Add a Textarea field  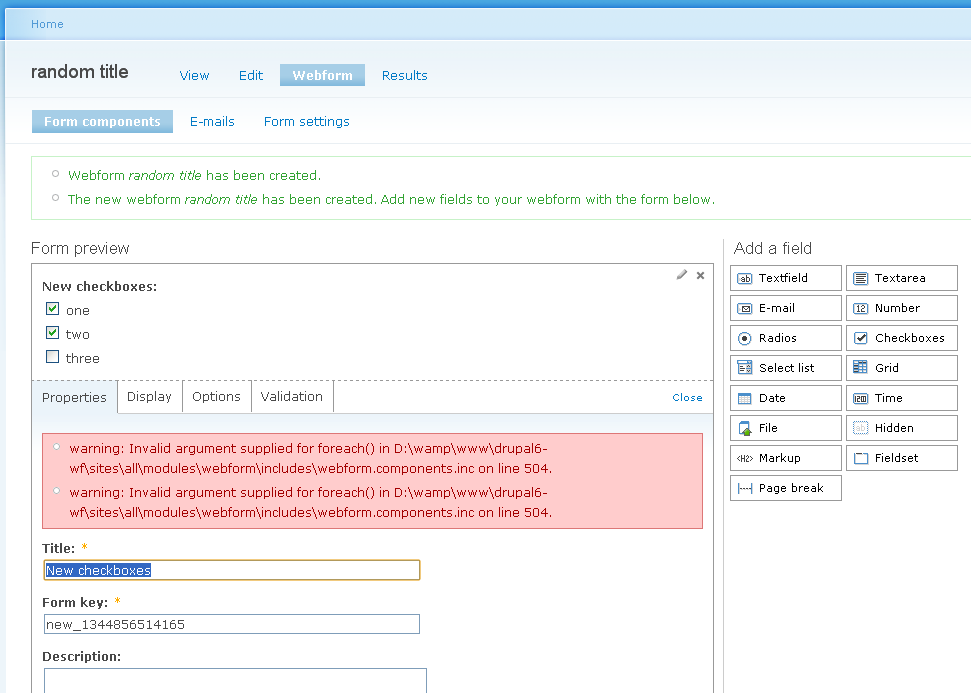pyautogui.click(x=901, y=278)
